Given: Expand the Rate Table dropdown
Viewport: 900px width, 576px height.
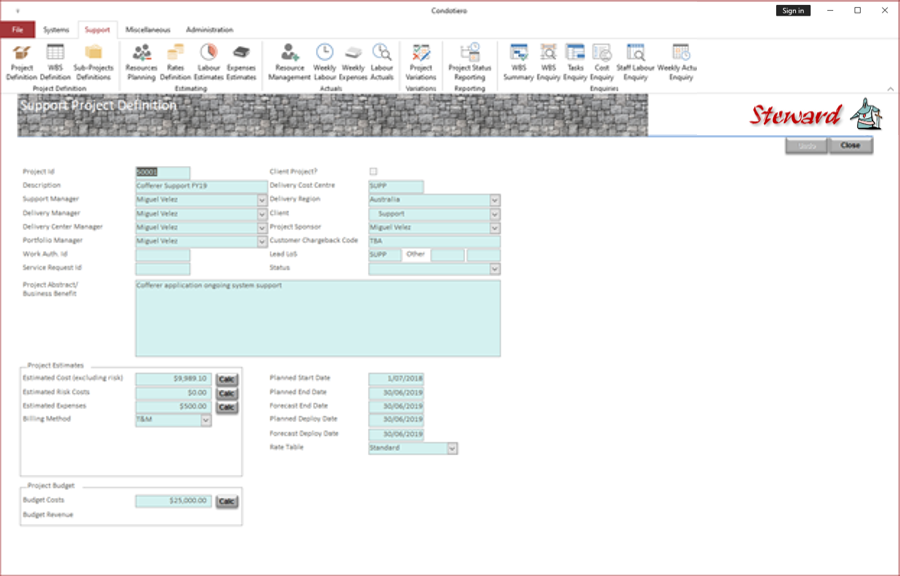Looking at the screenshot, I should click(x=452, y=448).
